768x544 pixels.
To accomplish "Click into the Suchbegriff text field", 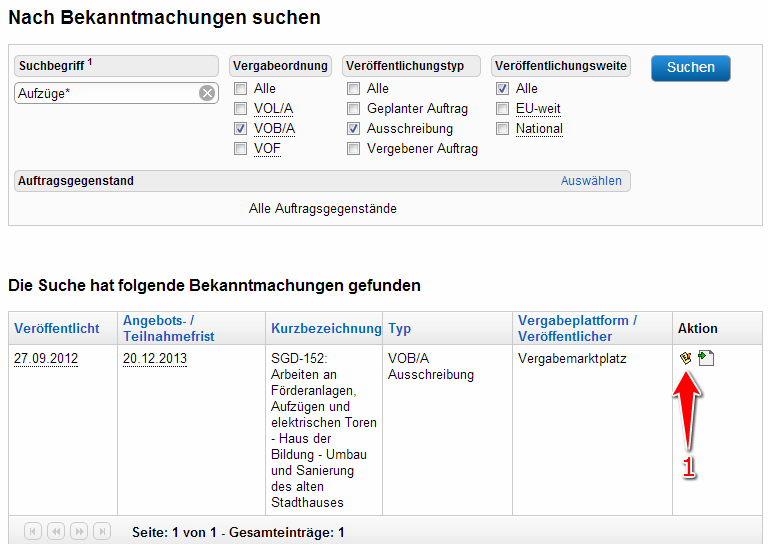I will pyautogui.click(x=105, y=93).
